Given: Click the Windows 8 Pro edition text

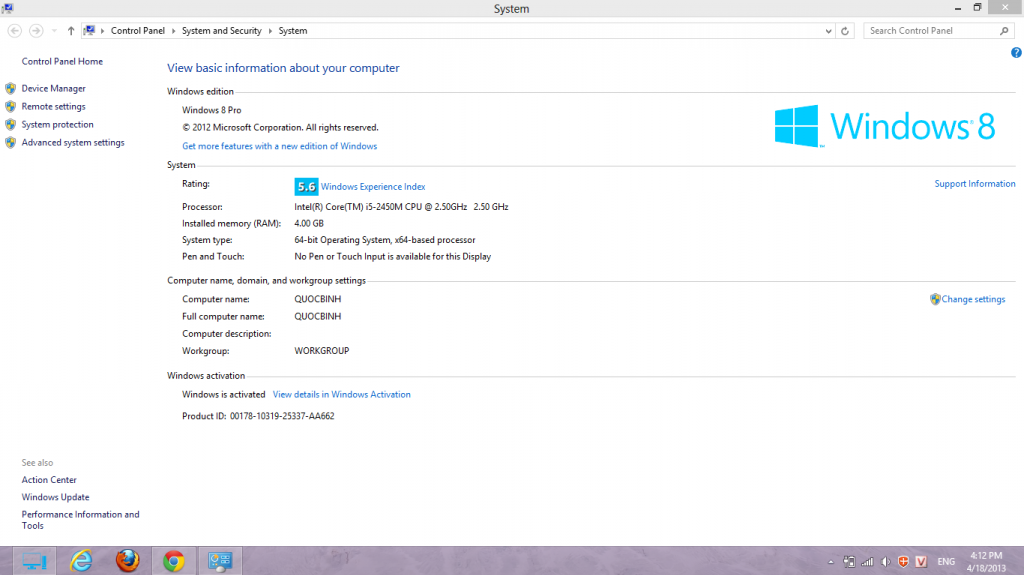Looking at the screenshot, I should pyautogui.click(x=212, y=110).
